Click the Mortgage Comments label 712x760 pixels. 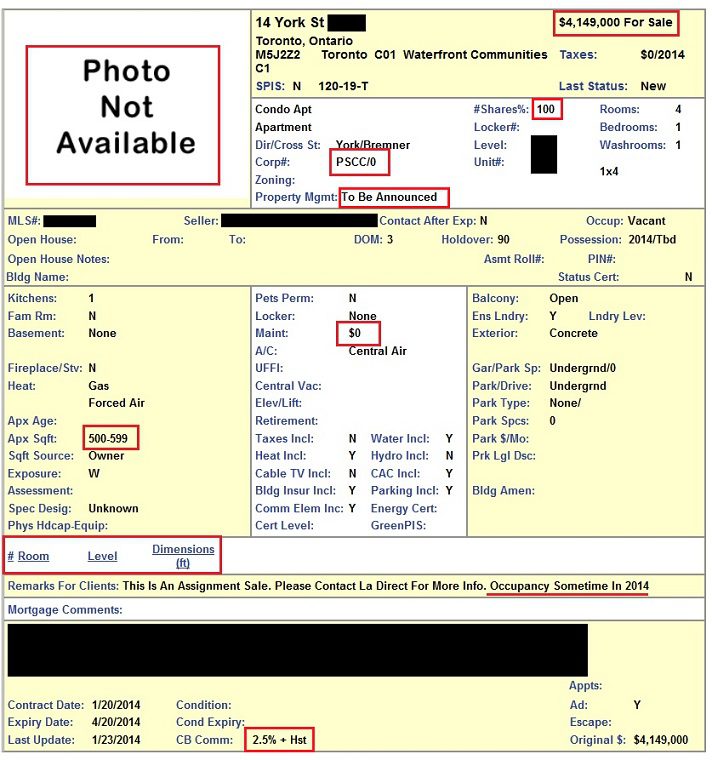pyautogui.click(x=64, y=609)
